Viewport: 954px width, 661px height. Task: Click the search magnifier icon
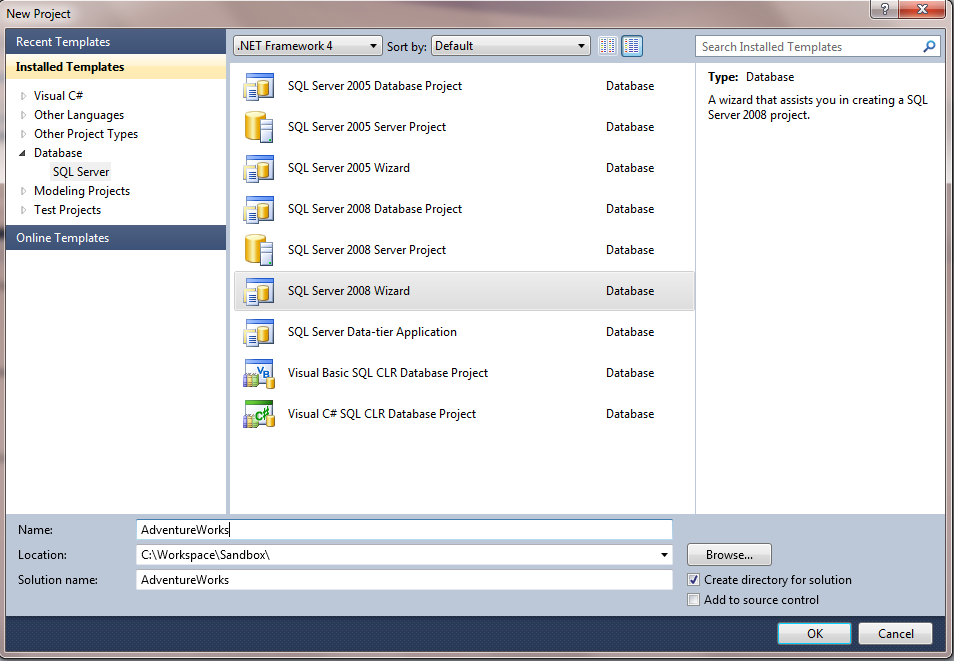(929, 46)
